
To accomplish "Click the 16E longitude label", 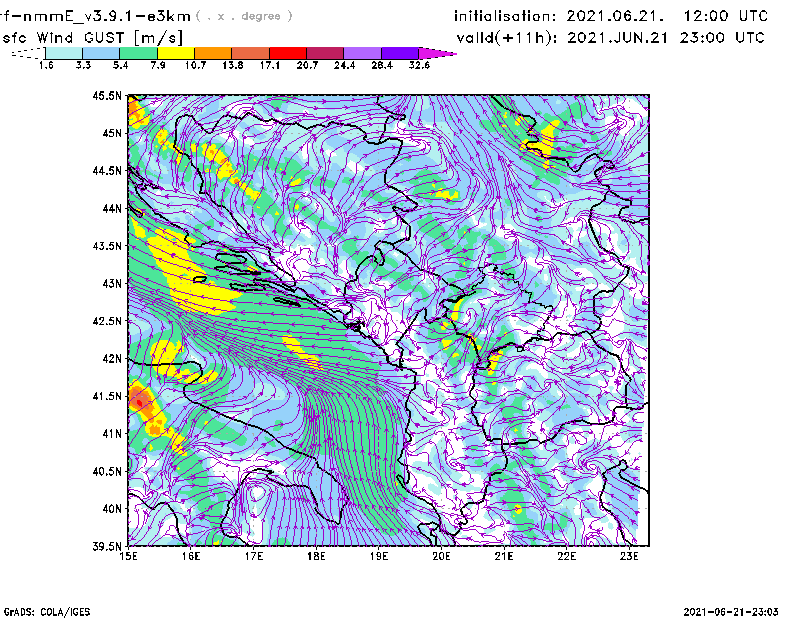I will pos(191,556).
